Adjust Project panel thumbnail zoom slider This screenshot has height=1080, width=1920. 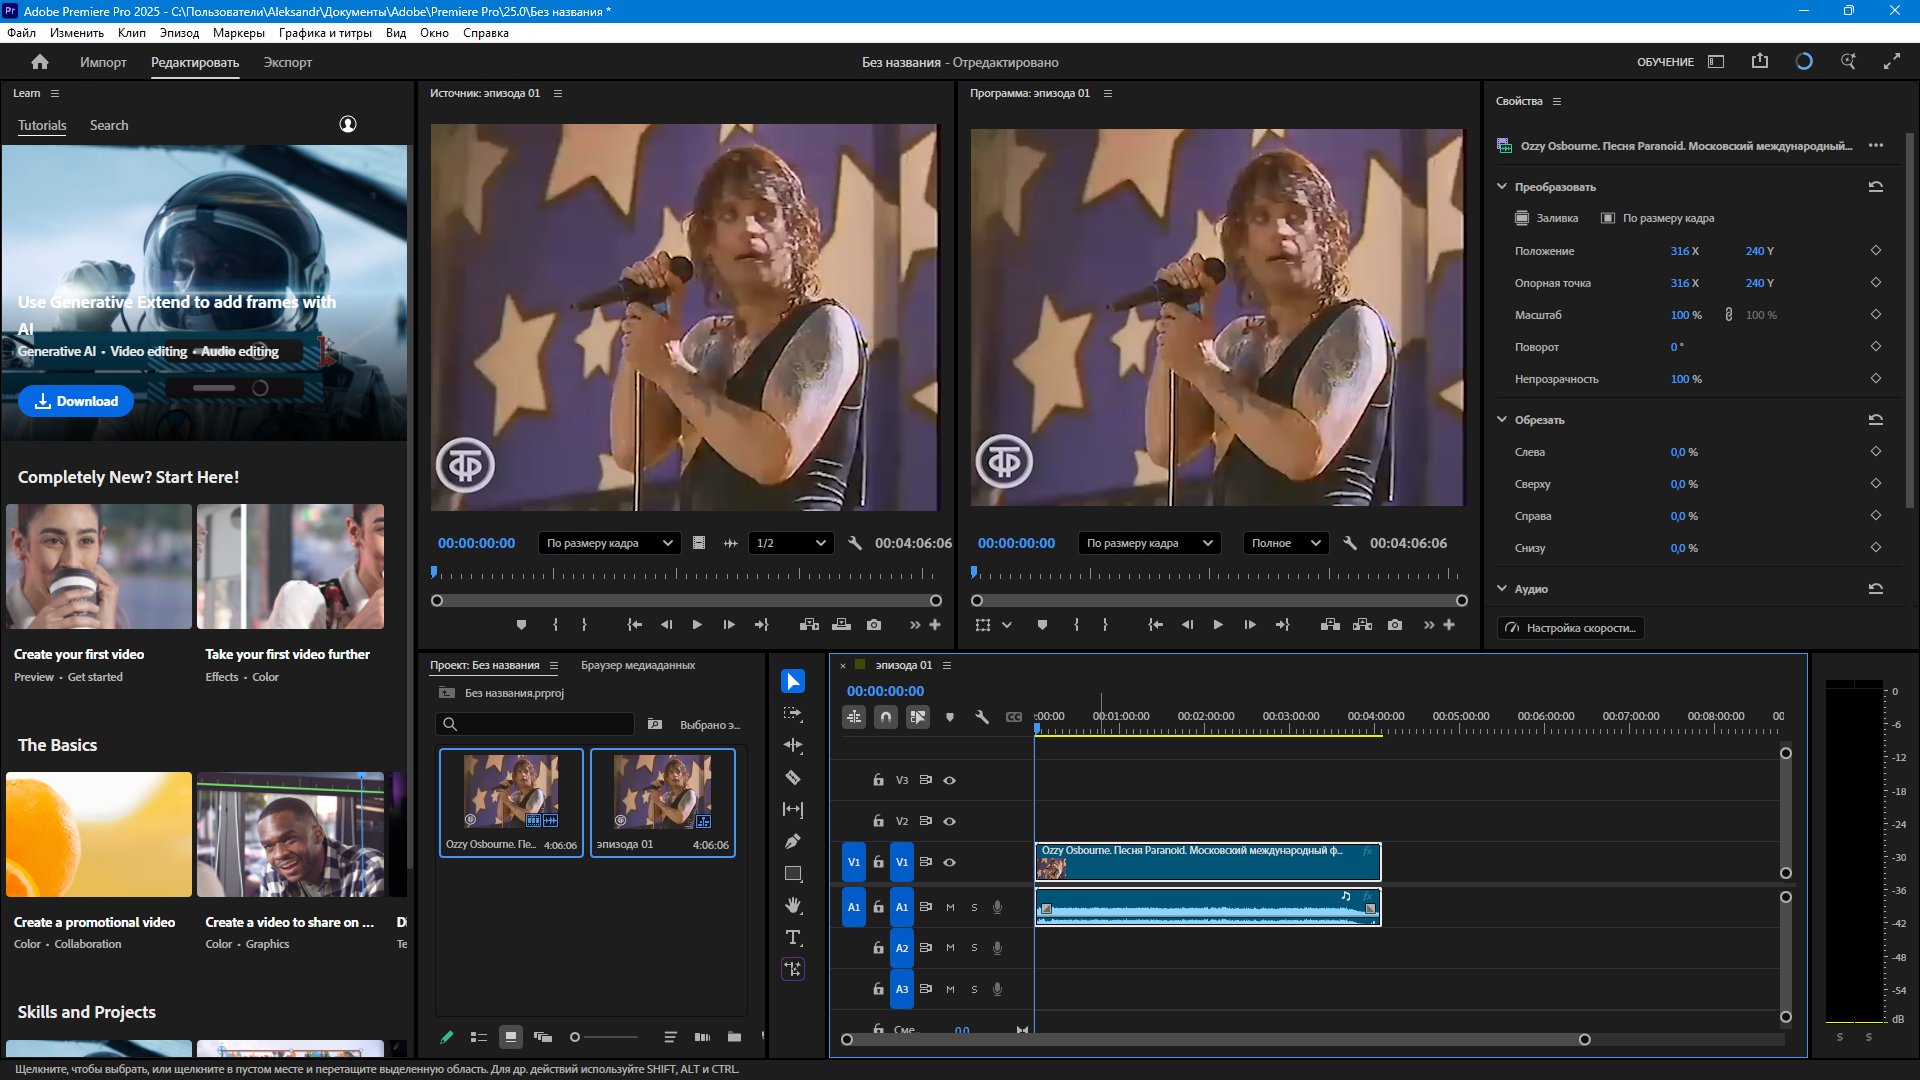coord(604,1037)
